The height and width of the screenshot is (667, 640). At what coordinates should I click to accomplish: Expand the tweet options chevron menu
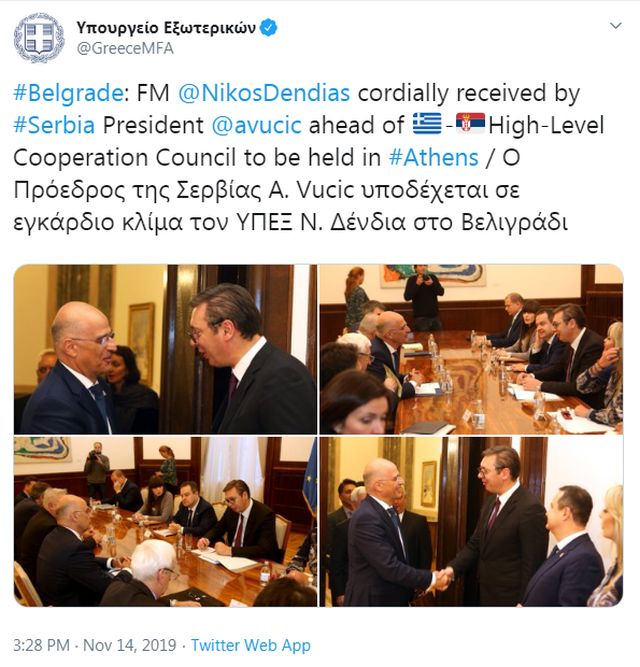click(615, 26)
